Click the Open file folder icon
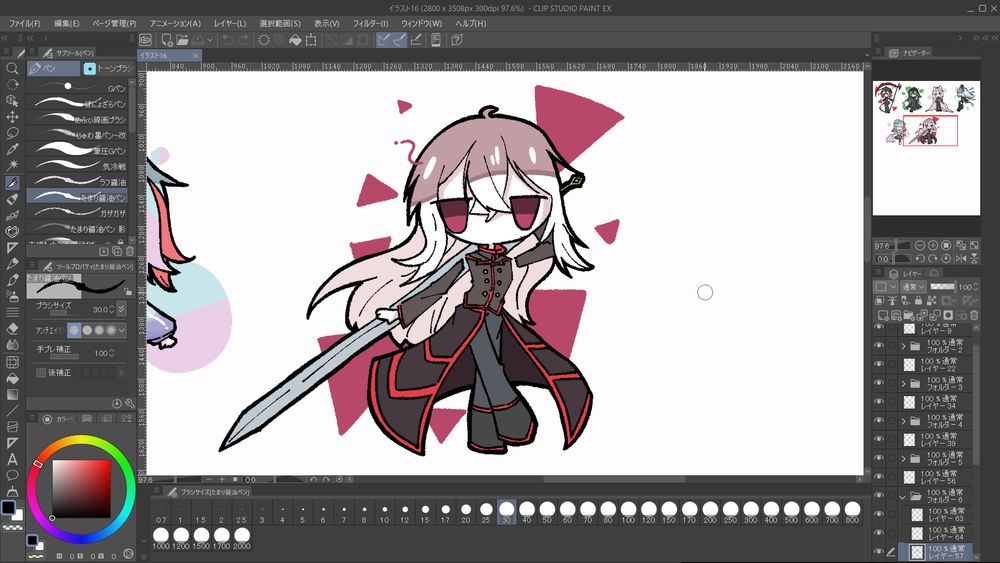 click(182, 40)
